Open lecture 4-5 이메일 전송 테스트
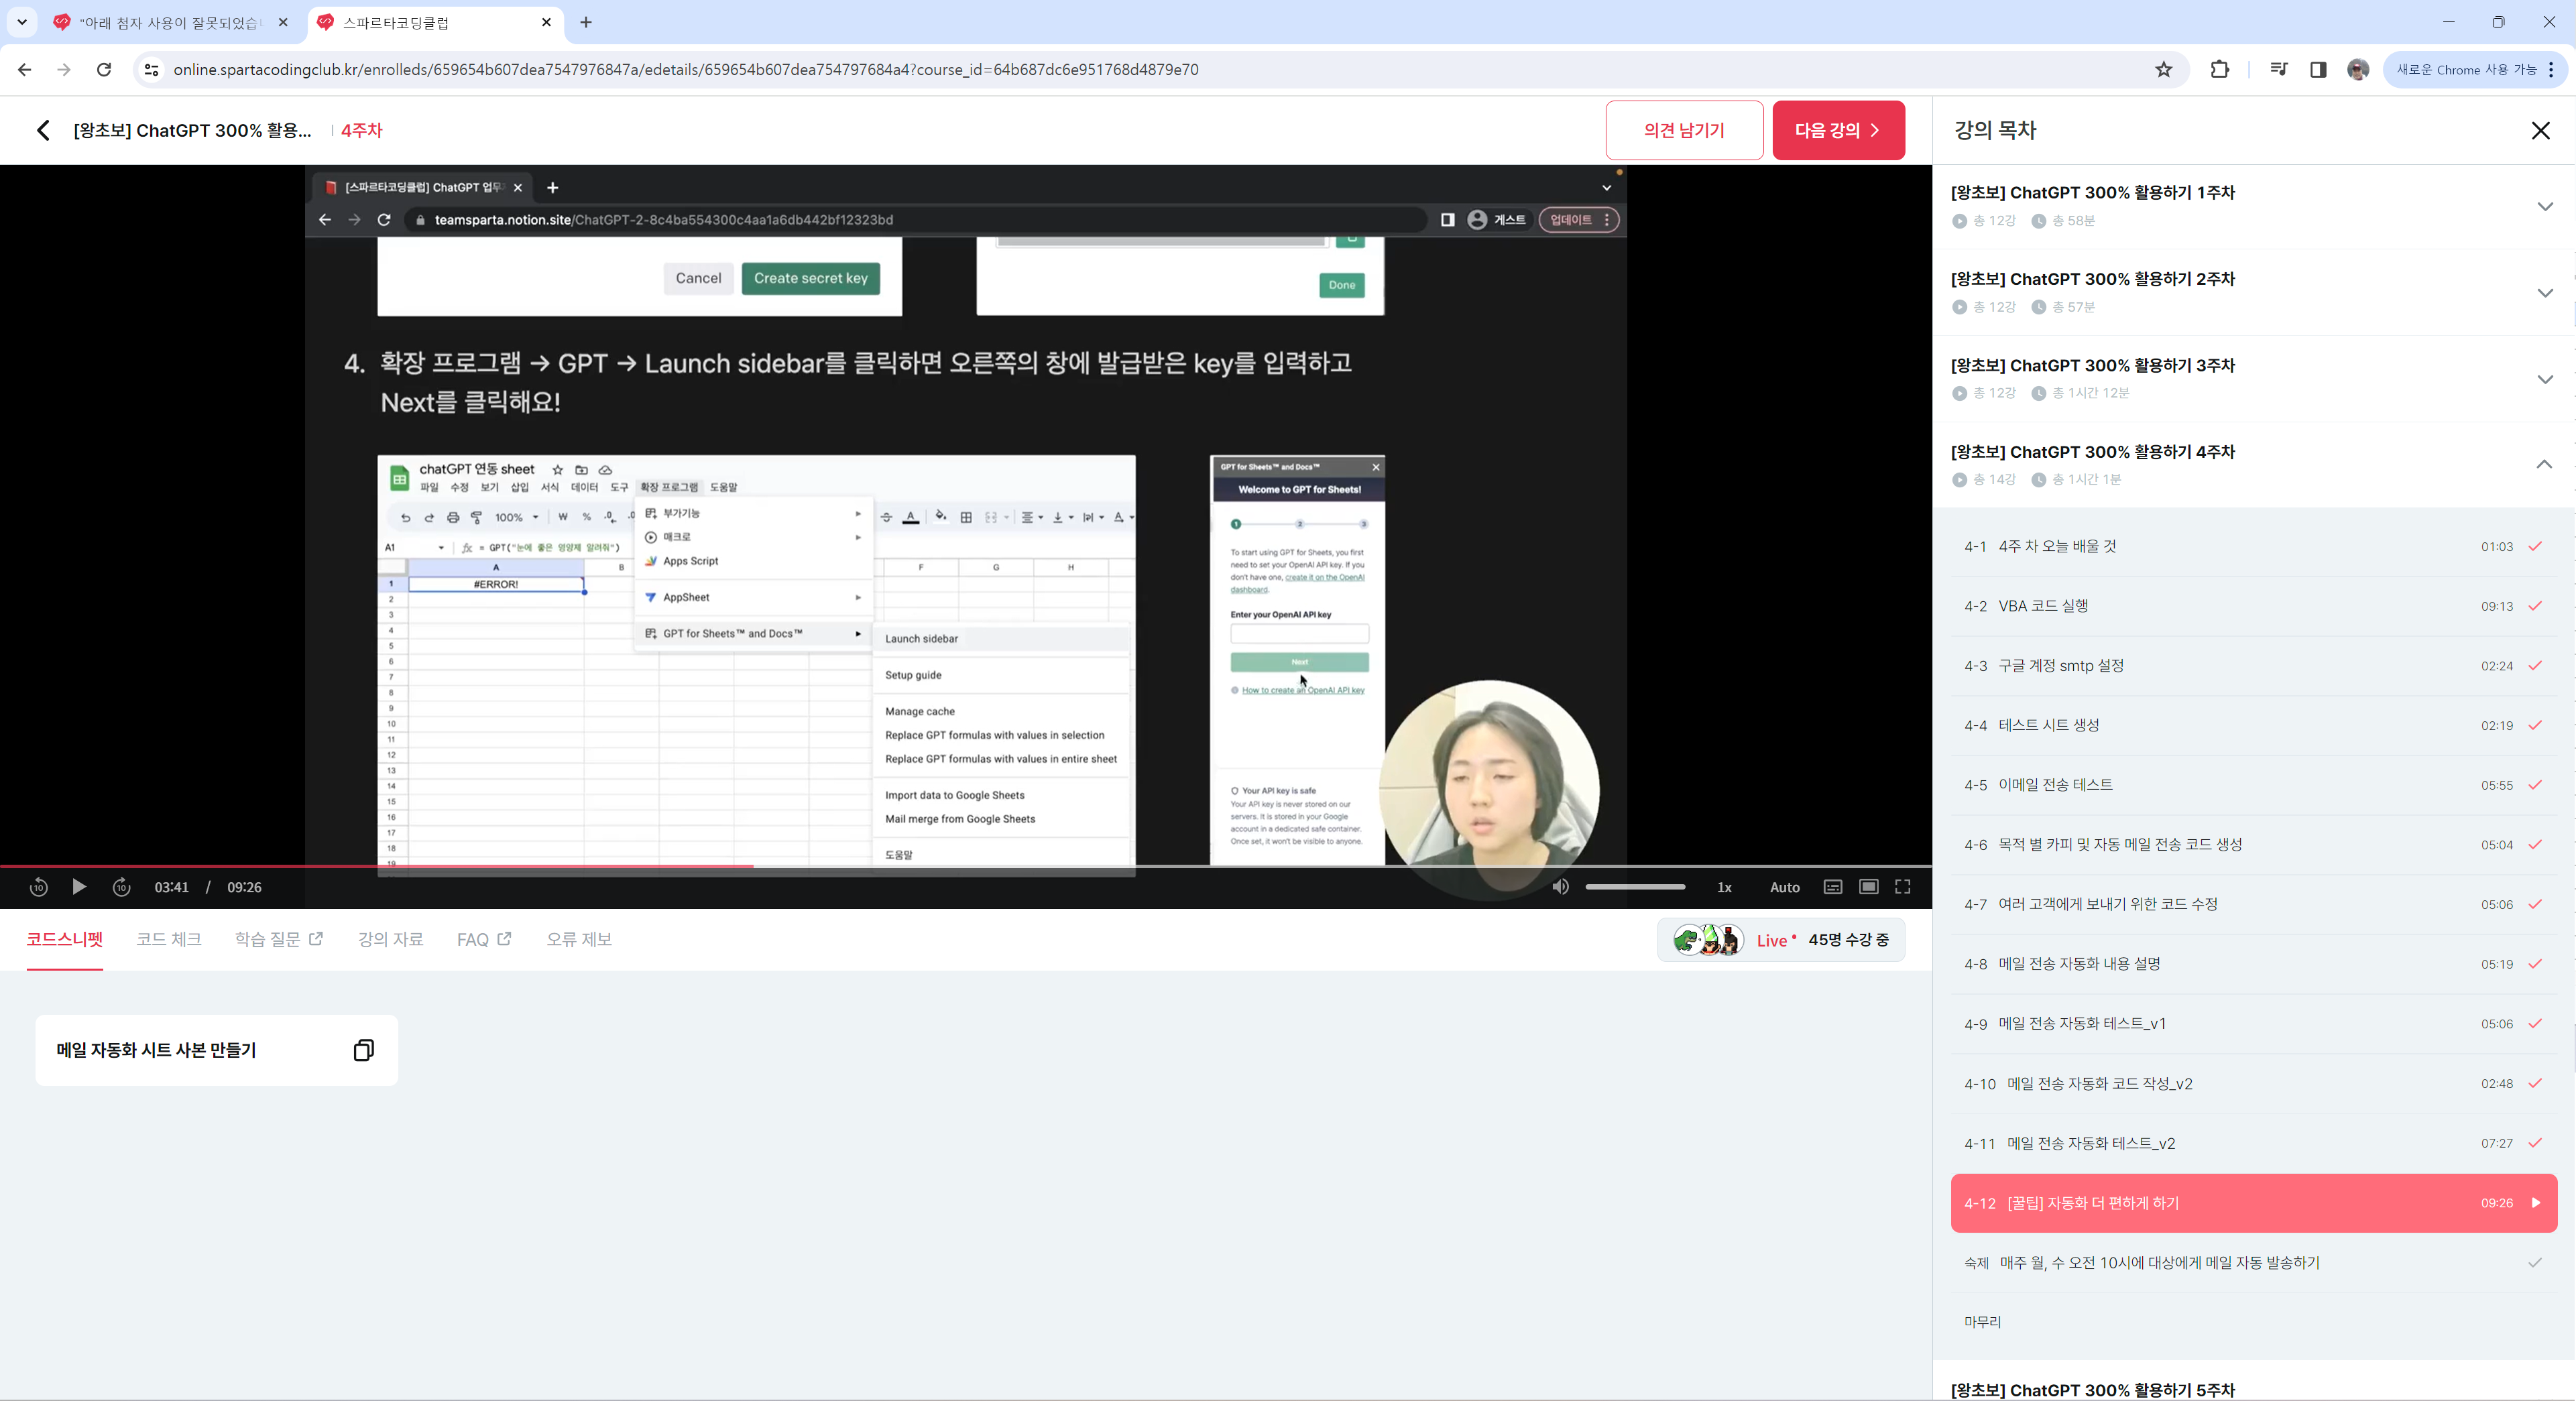Image resolution: width=2576 pixels, height=1401 pixels. click(2254, 785)
